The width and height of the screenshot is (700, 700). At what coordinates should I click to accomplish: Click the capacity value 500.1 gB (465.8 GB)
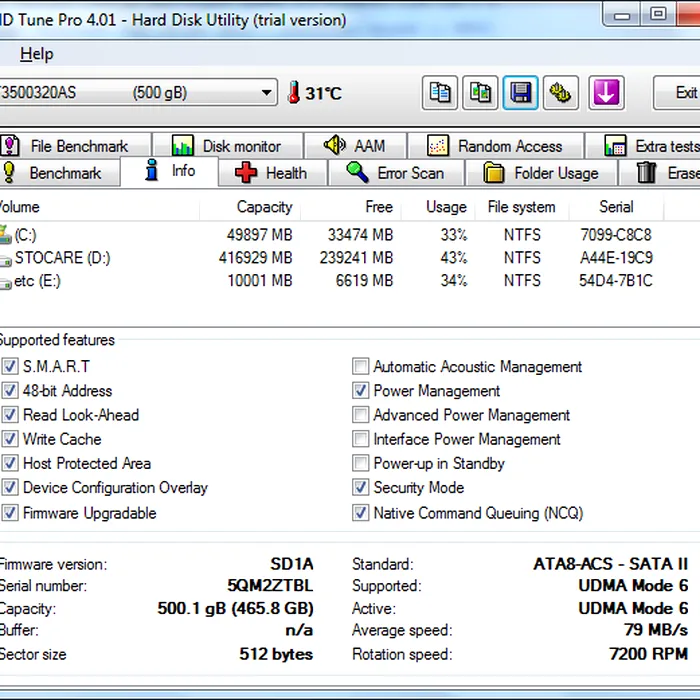tap(235, 608)
